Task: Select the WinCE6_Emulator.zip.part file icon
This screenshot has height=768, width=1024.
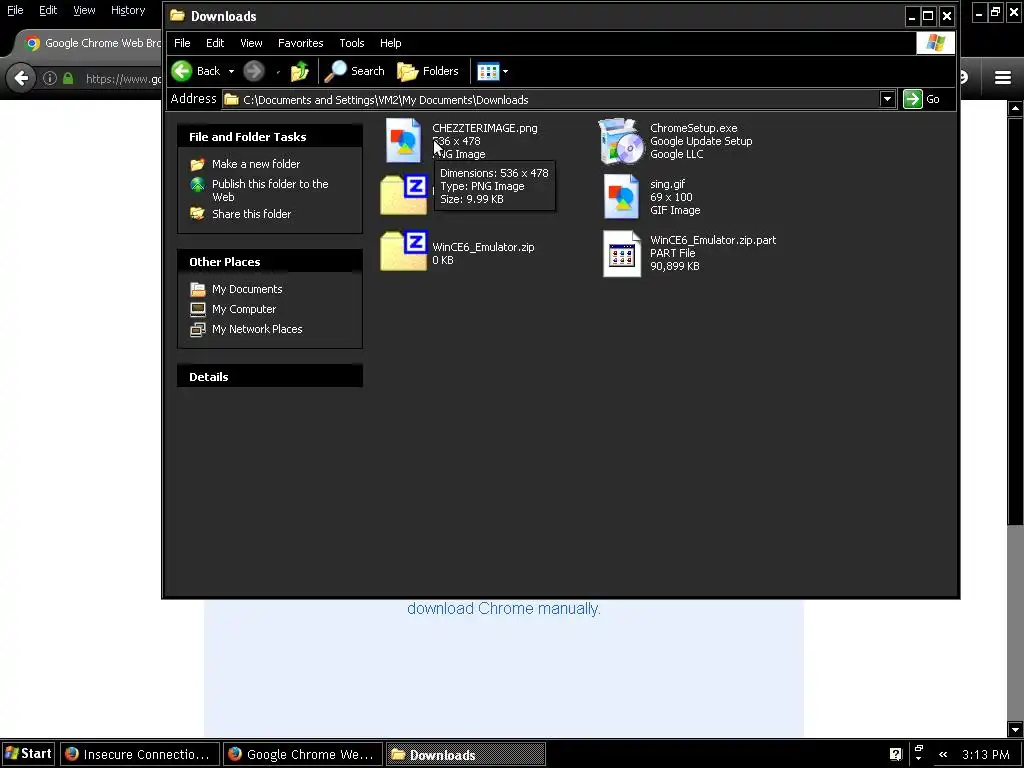Action: (x=622, y=253)
